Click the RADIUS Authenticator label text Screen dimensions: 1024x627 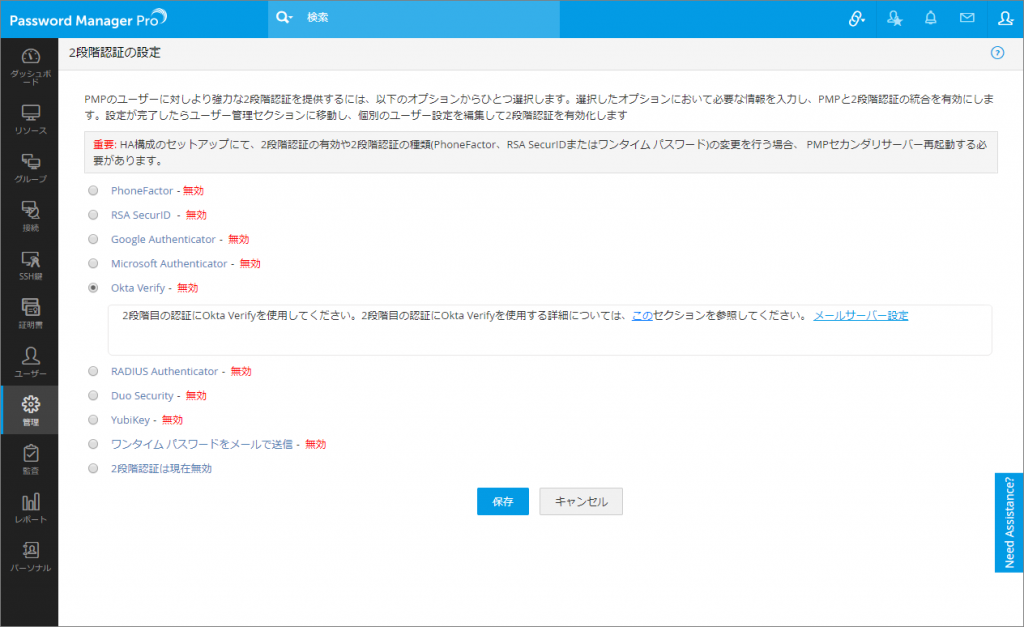(x=165, y=371)
